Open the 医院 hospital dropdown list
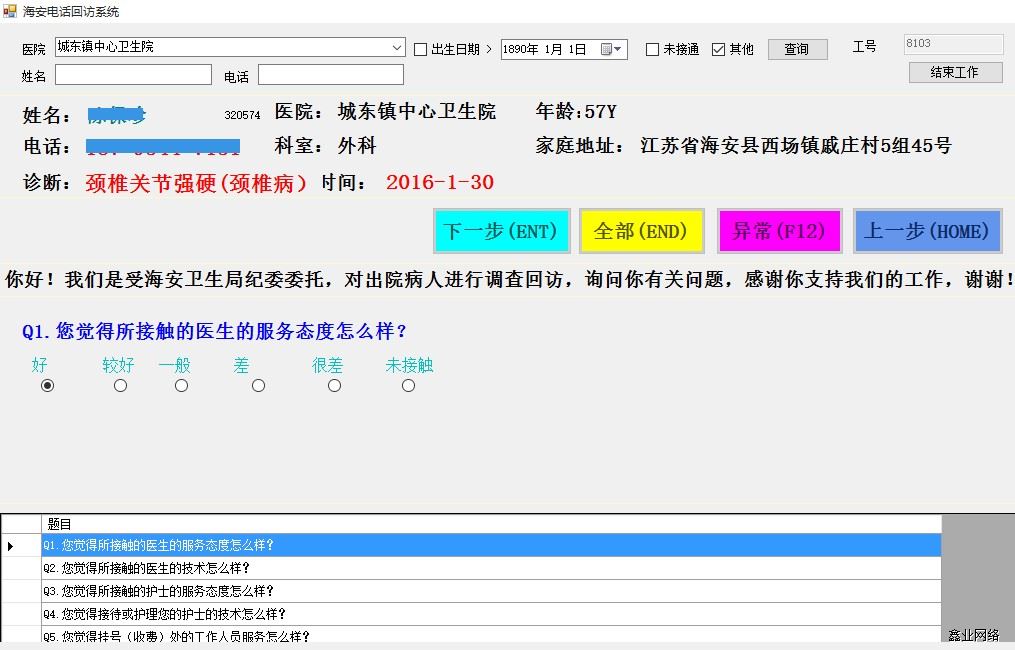Screen dimensions: 1015x650 point(398,47)
